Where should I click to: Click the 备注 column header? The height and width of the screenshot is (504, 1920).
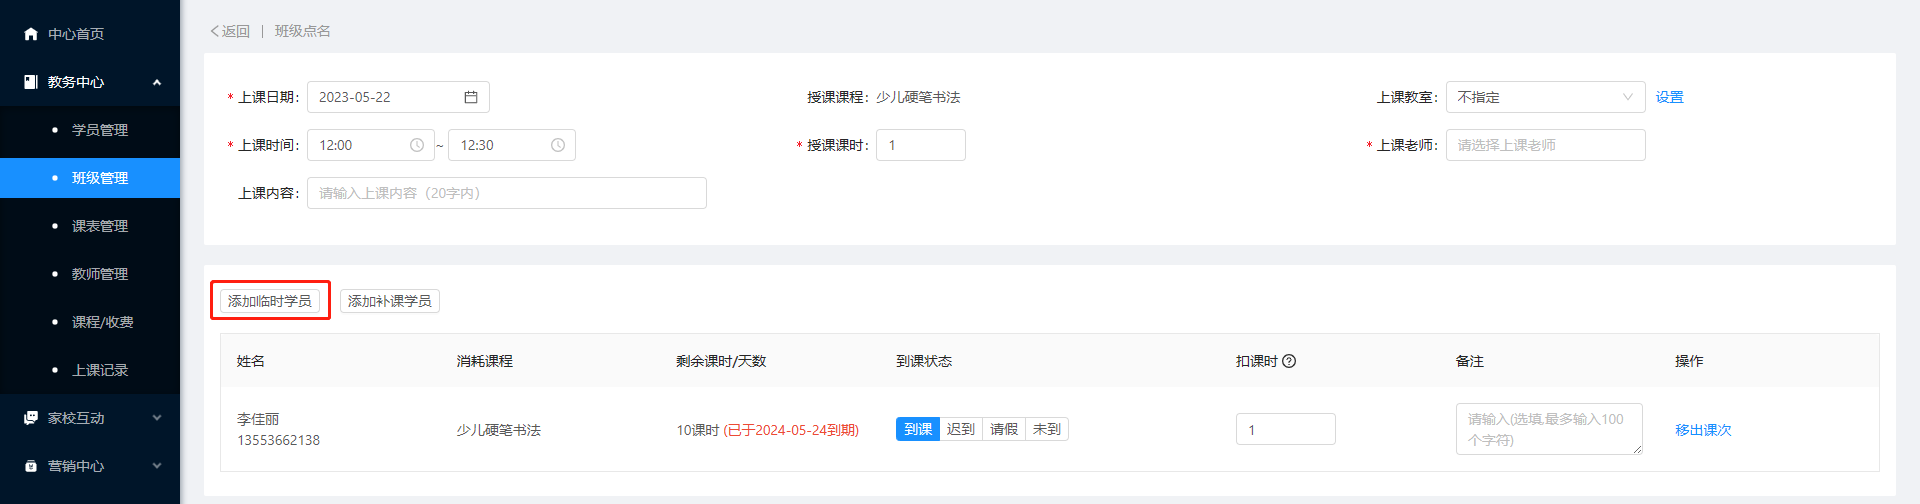[x=1470, y=361]
